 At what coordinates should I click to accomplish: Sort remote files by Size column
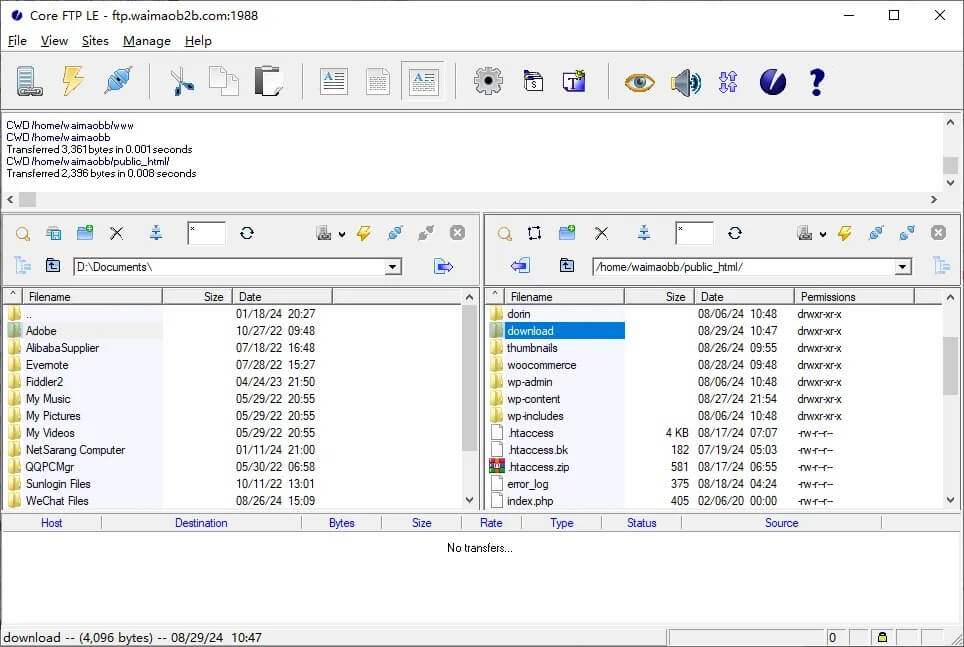(659, 297)
